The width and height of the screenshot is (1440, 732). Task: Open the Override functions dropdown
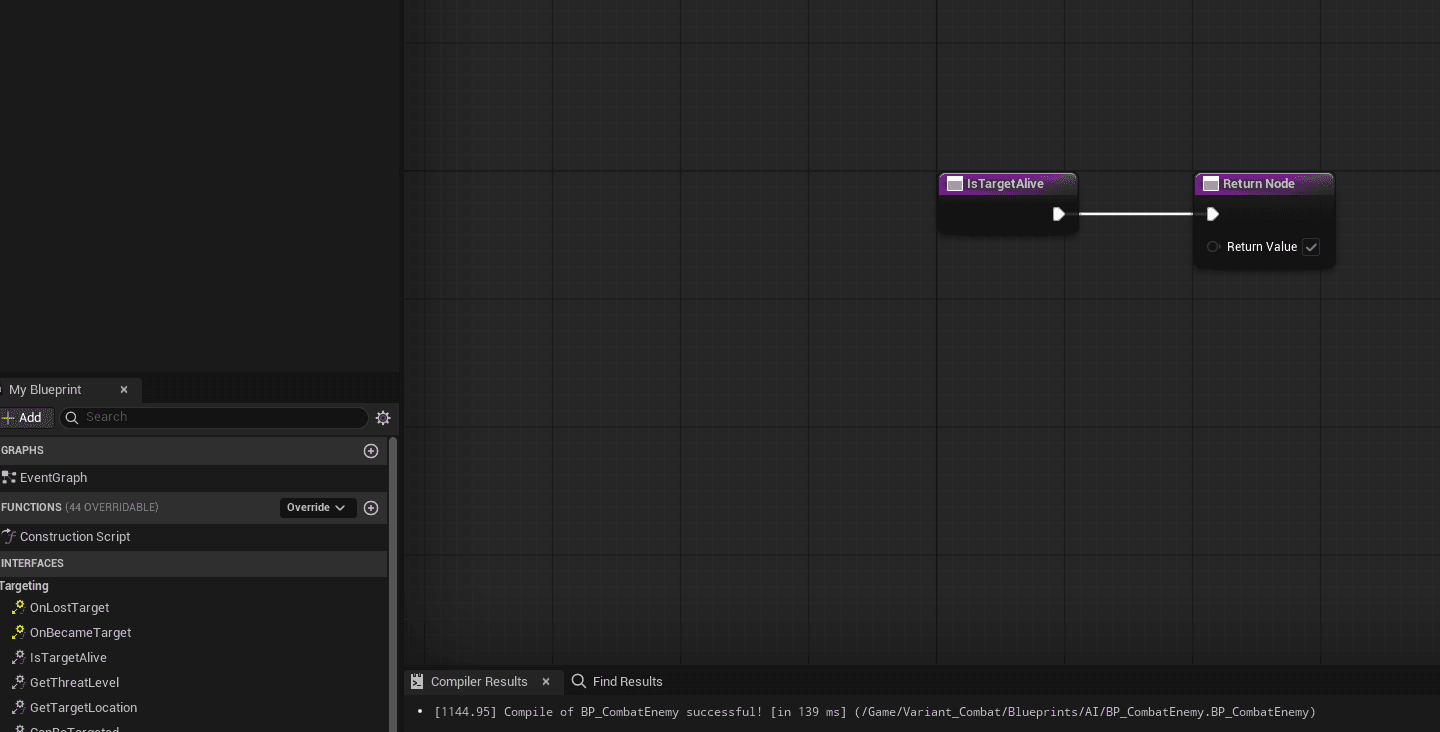(x=318, y=507)
